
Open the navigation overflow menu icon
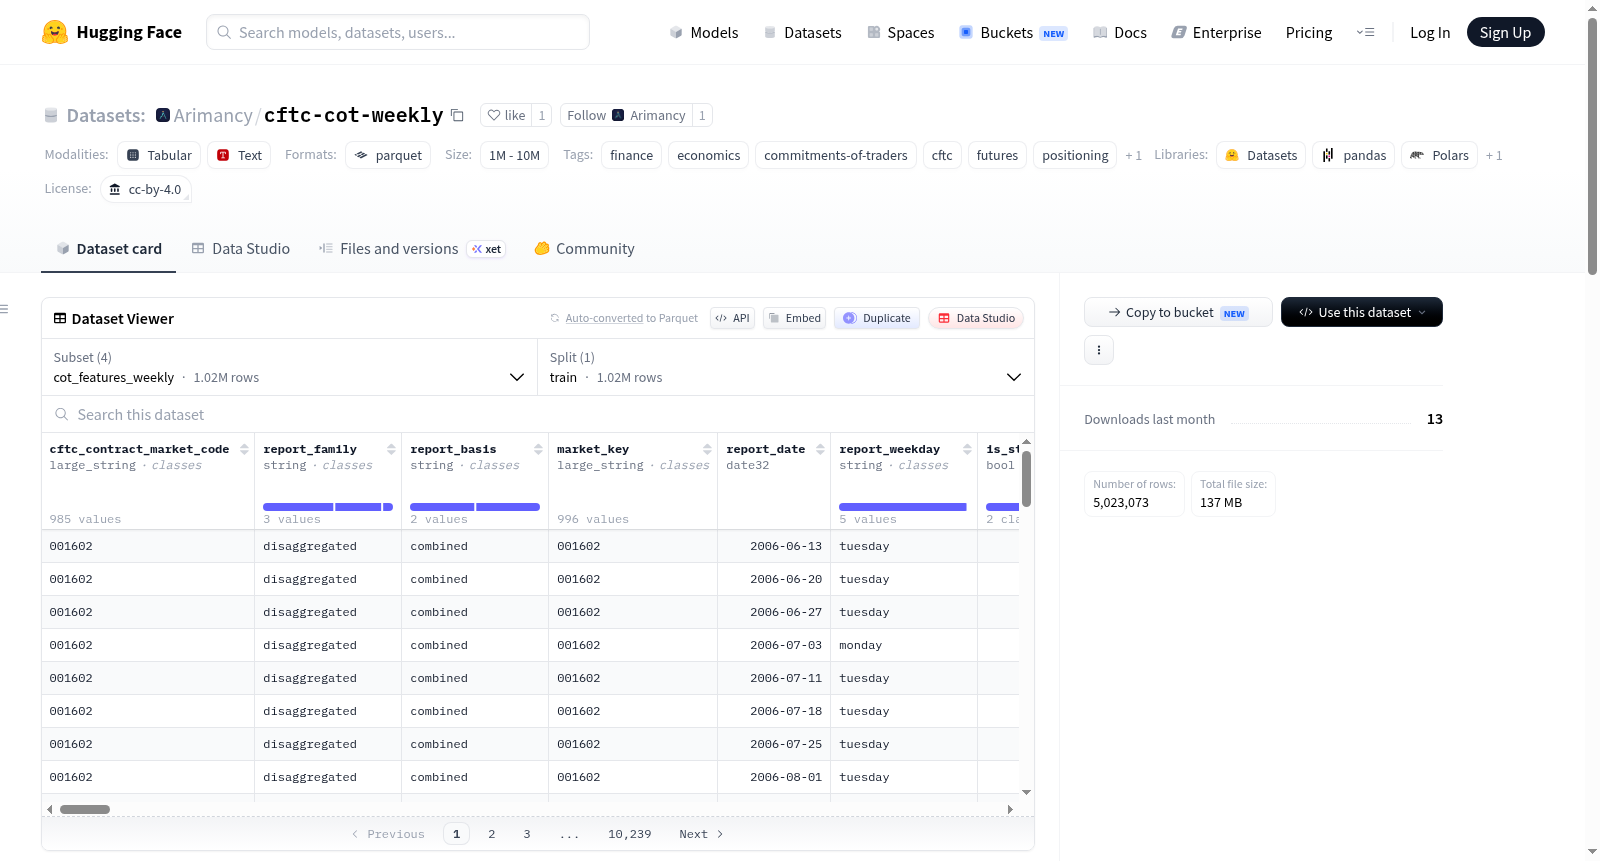pyautogui.click(x=1365, y=32)
